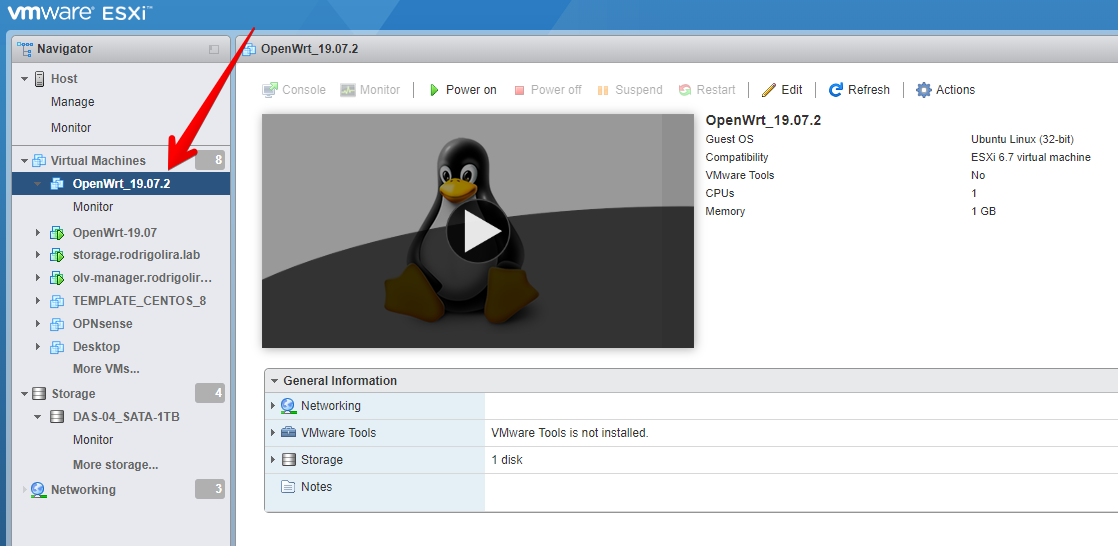
Task: Click the Refresh icon in toolbar
Action: [836, 90]
